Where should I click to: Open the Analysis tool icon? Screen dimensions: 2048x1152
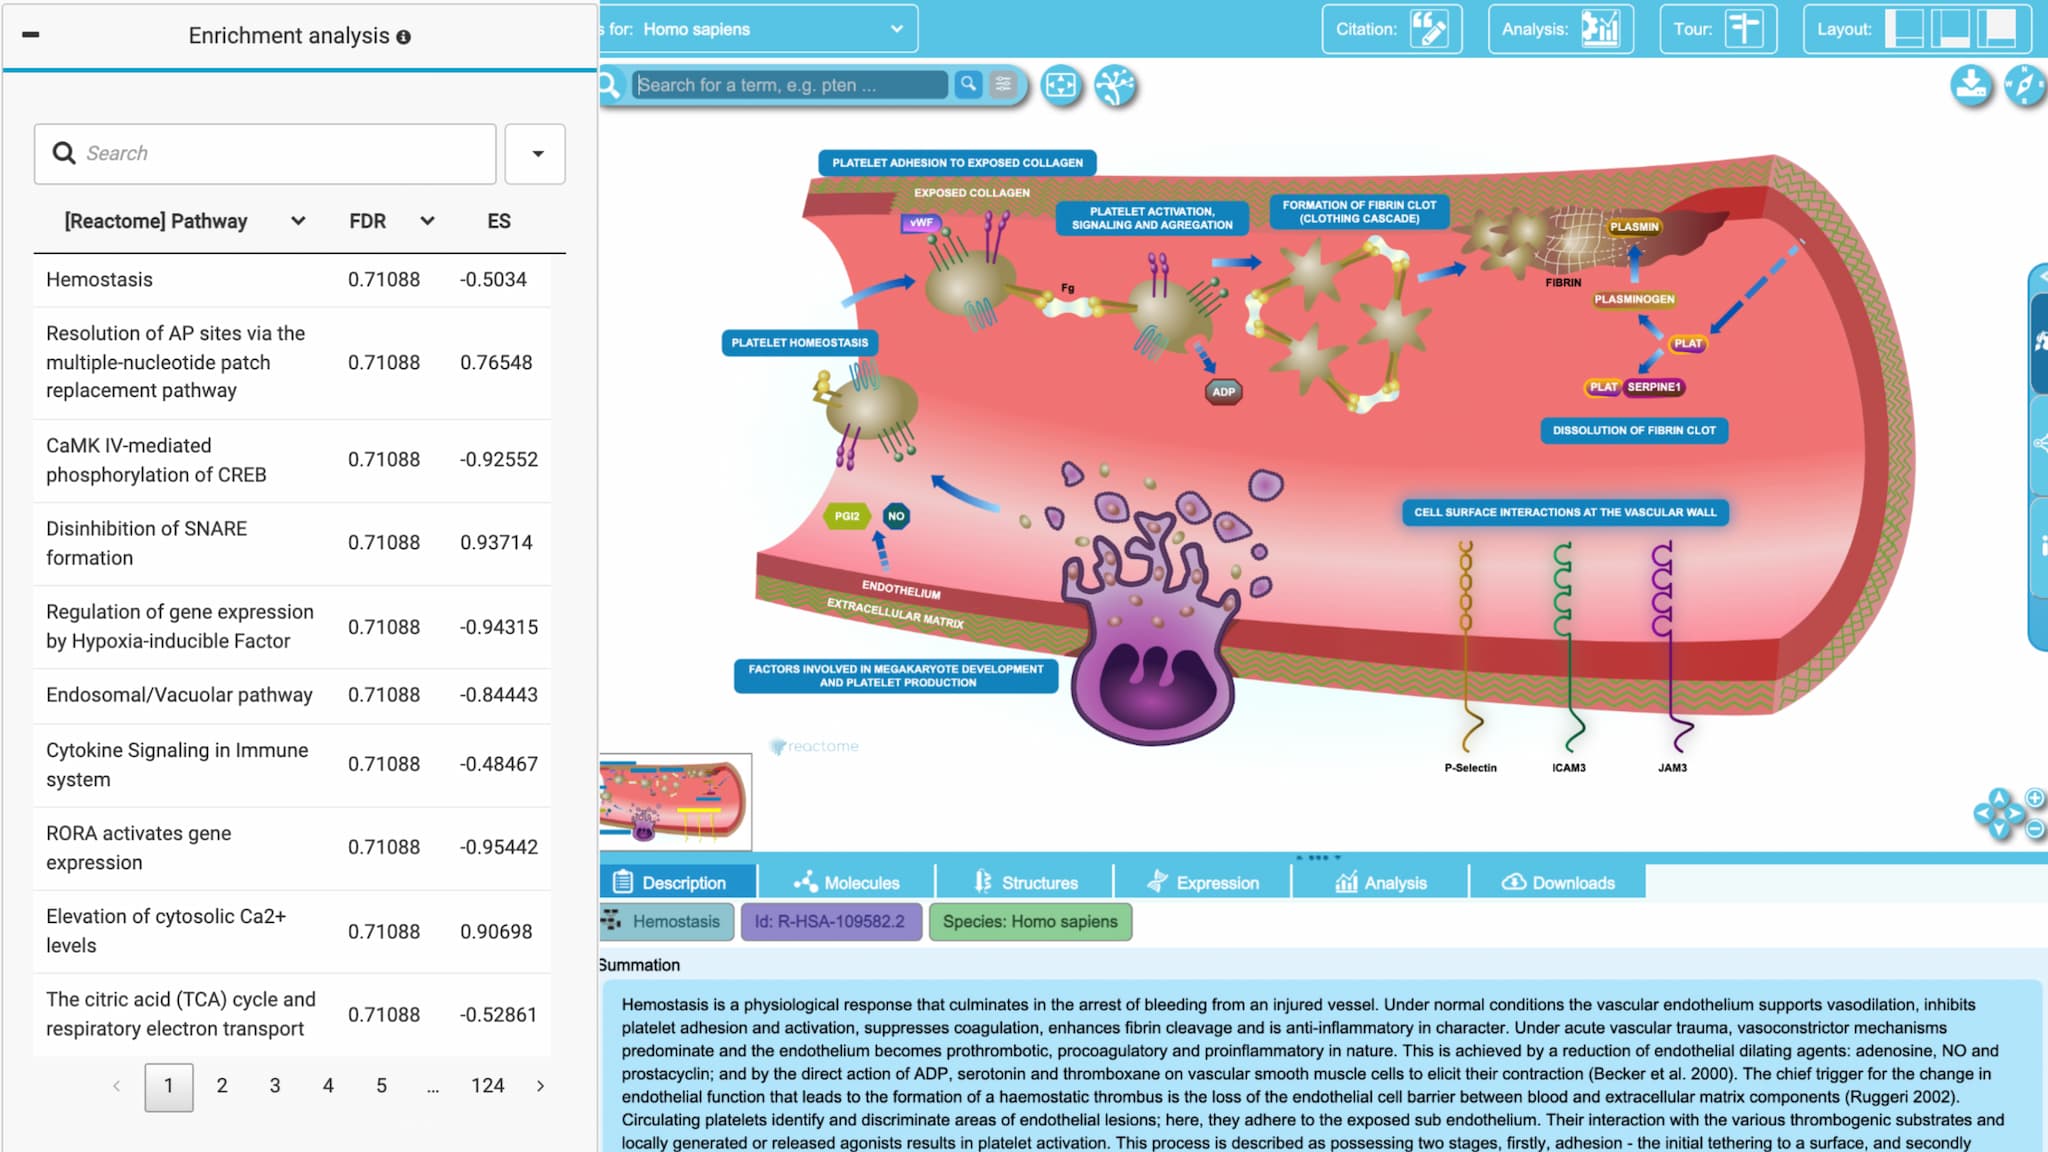coord(1600,29)
